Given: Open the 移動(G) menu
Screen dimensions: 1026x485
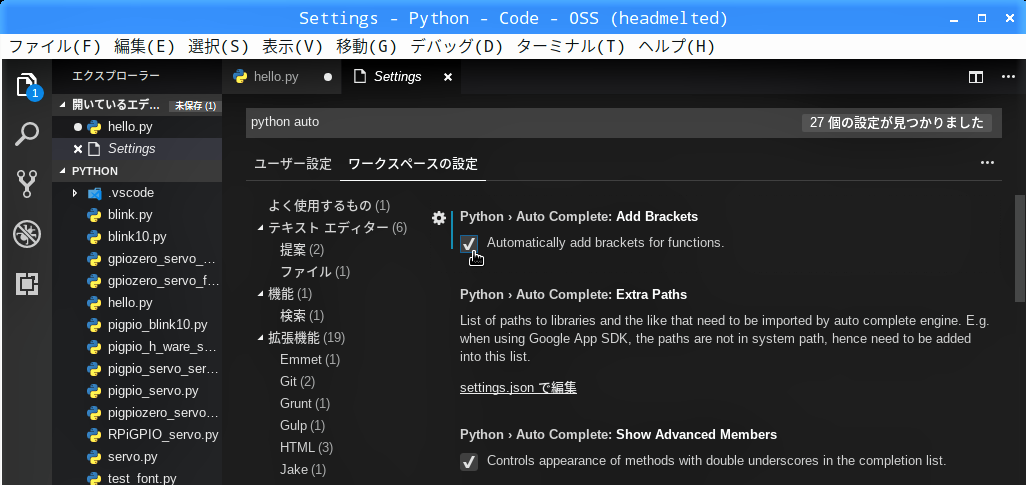Looking at the screenshot, I should 367,46.
